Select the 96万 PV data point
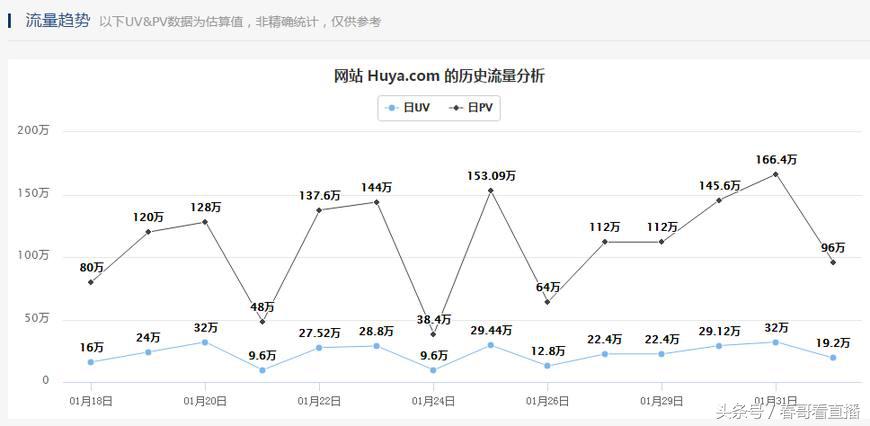870x426 pixels. (833, 262)
